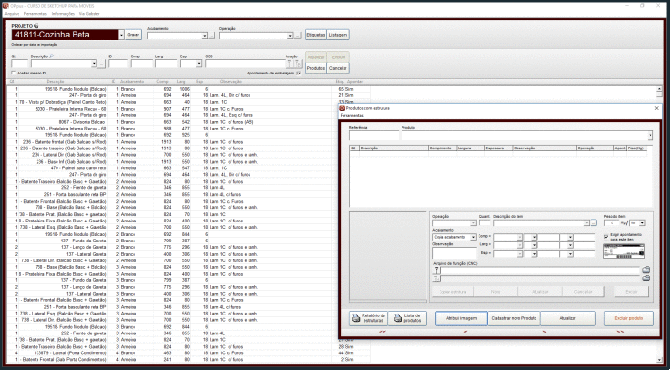Expand the Acabamento dropdown in the top bar
This screenshot has height=370, width=670.
click(x=204, y=36)
